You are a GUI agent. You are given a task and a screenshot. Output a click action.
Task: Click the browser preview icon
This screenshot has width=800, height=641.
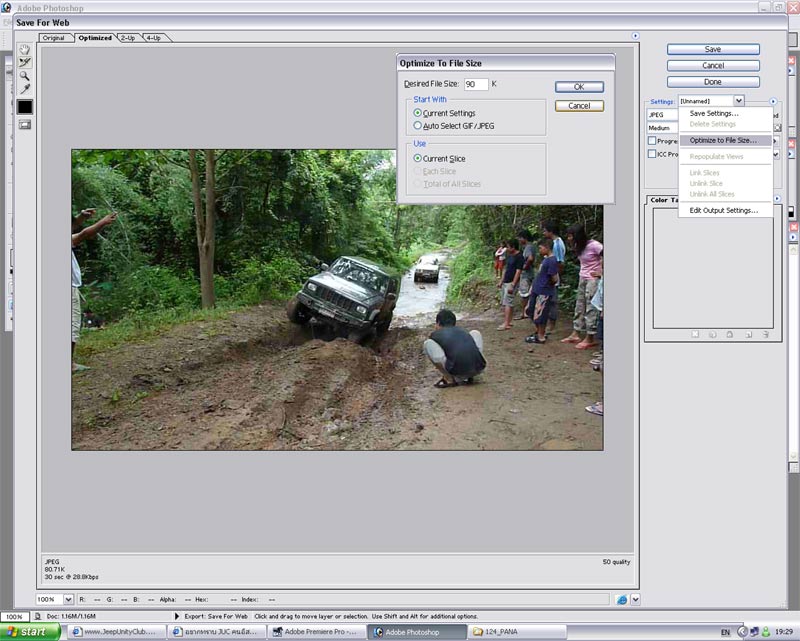621,599
